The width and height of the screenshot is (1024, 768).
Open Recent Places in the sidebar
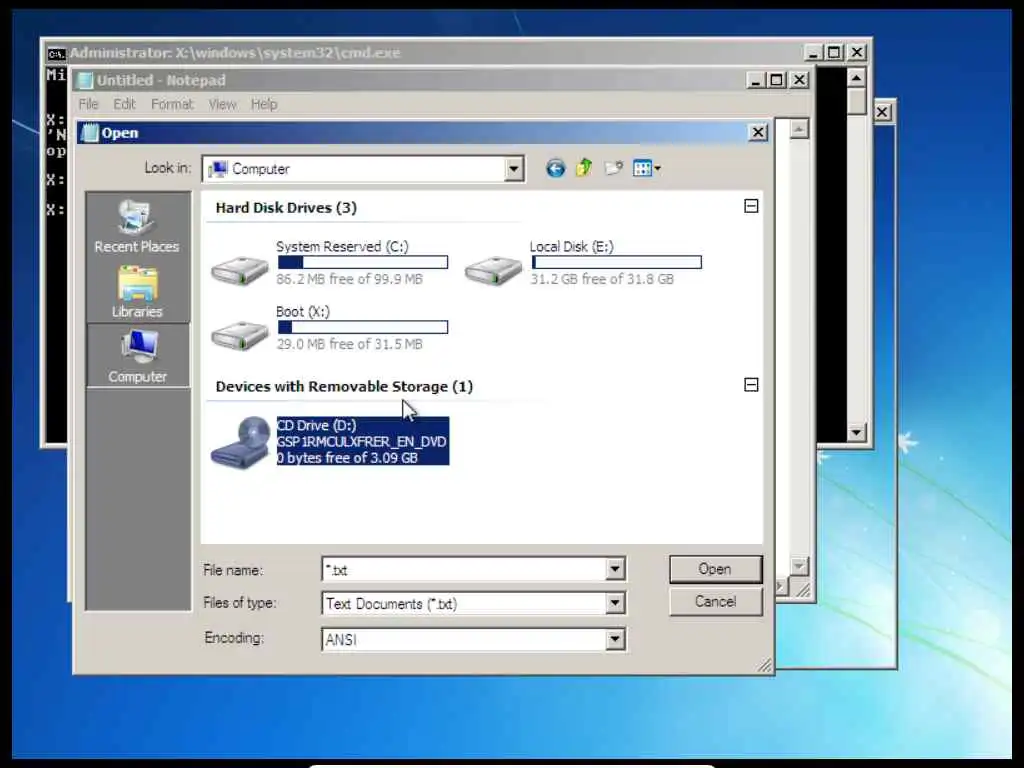pos(137,226)
